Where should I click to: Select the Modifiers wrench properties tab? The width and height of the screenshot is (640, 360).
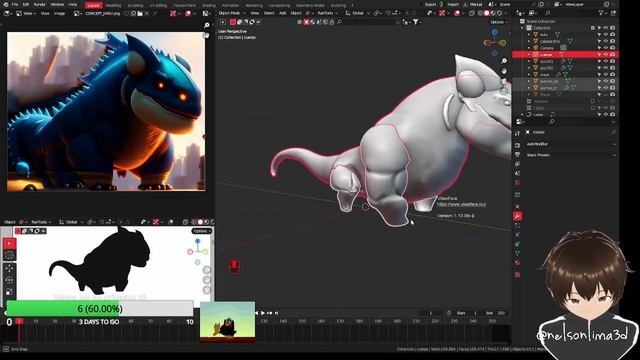[518, 216]
